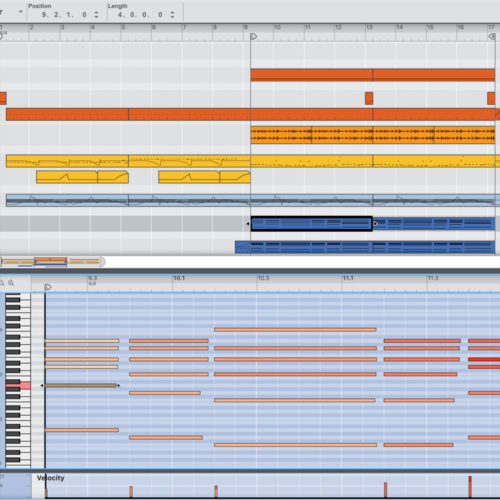
Task: Select the selected dark blue MIDI clip
Action: (311, 224)
